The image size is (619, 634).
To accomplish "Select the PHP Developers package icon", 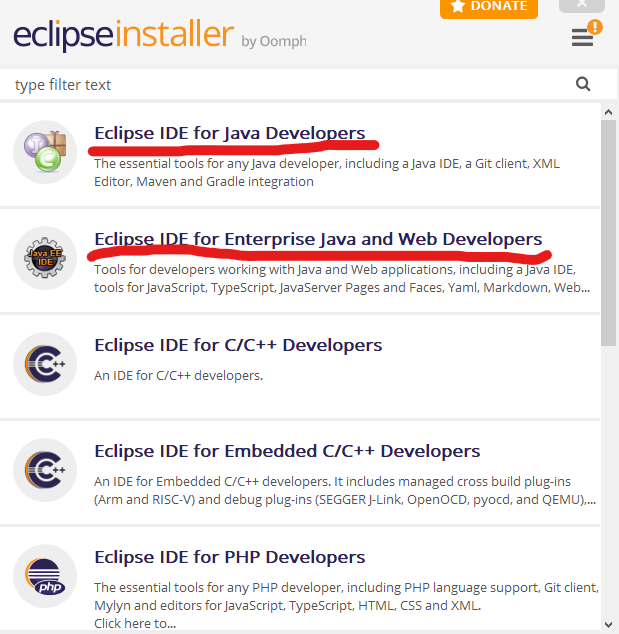I will (45, 576).
